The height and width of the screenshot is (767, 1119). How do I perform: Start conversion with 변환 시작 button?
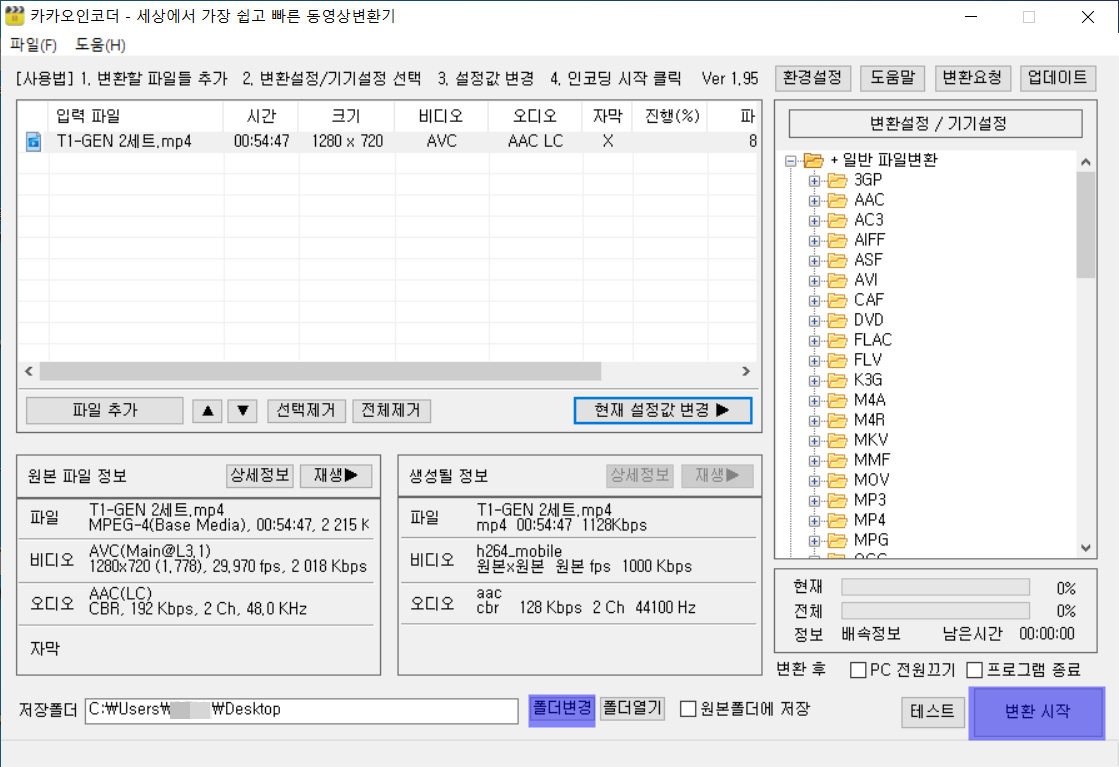1037,711
